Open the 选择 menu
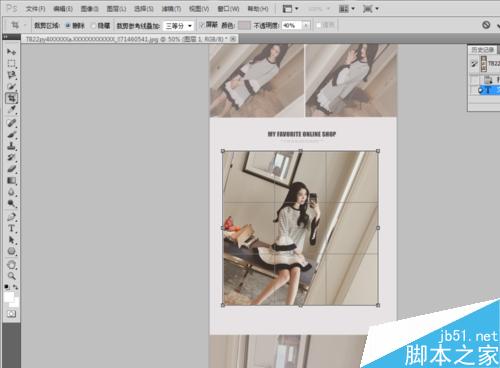Image resolution: width=500 pixels, height=368 pixels. click(144, 9)
